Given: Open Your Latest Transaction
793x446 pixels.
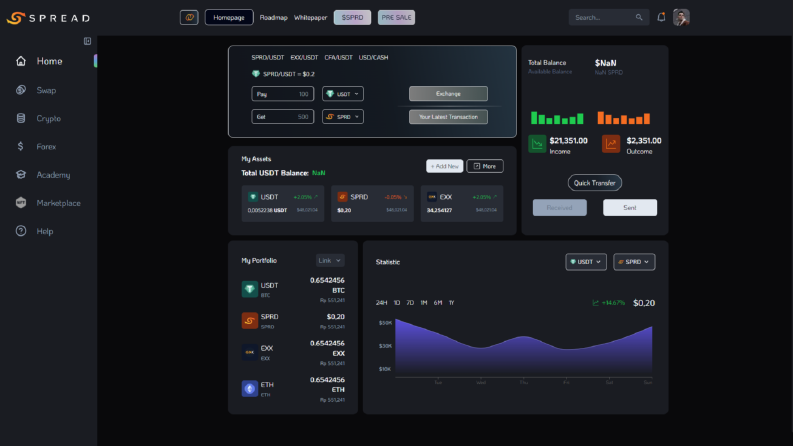Looking at the screenshot, I should click(449, 117).
